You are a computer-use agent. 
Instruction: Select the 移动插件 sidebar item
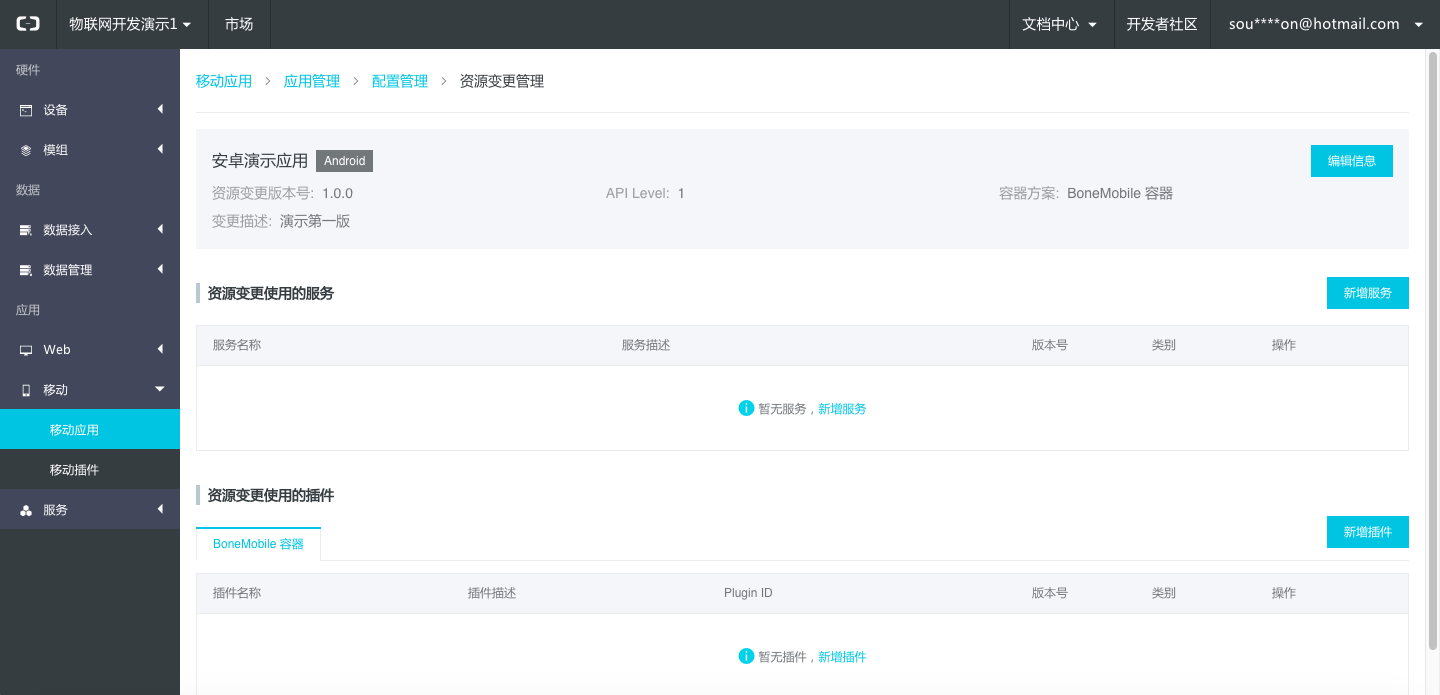[74, 470]
